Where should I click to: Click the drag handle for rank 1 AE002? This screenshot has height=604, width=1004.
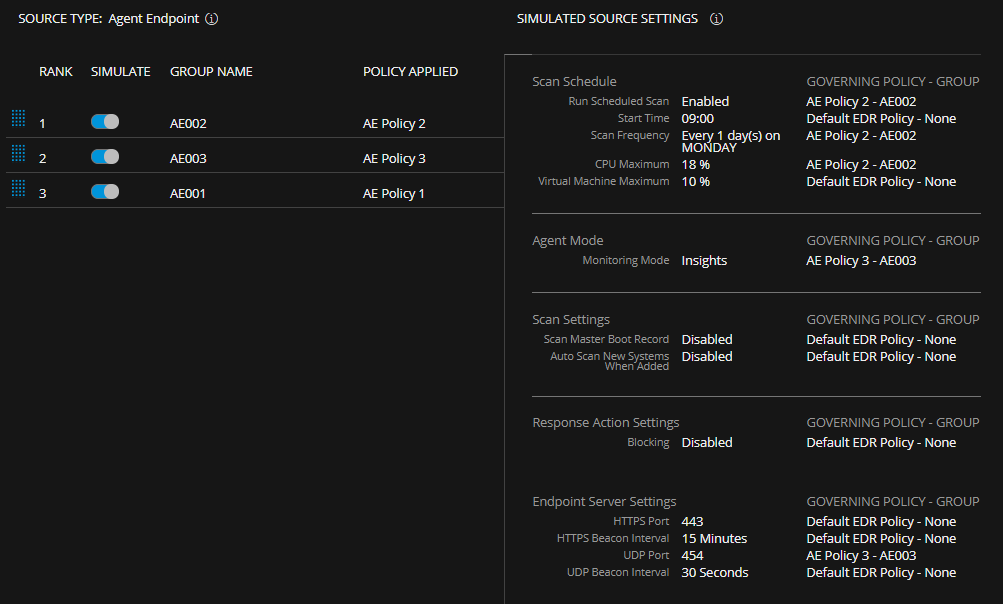click(x=18, y=120)
